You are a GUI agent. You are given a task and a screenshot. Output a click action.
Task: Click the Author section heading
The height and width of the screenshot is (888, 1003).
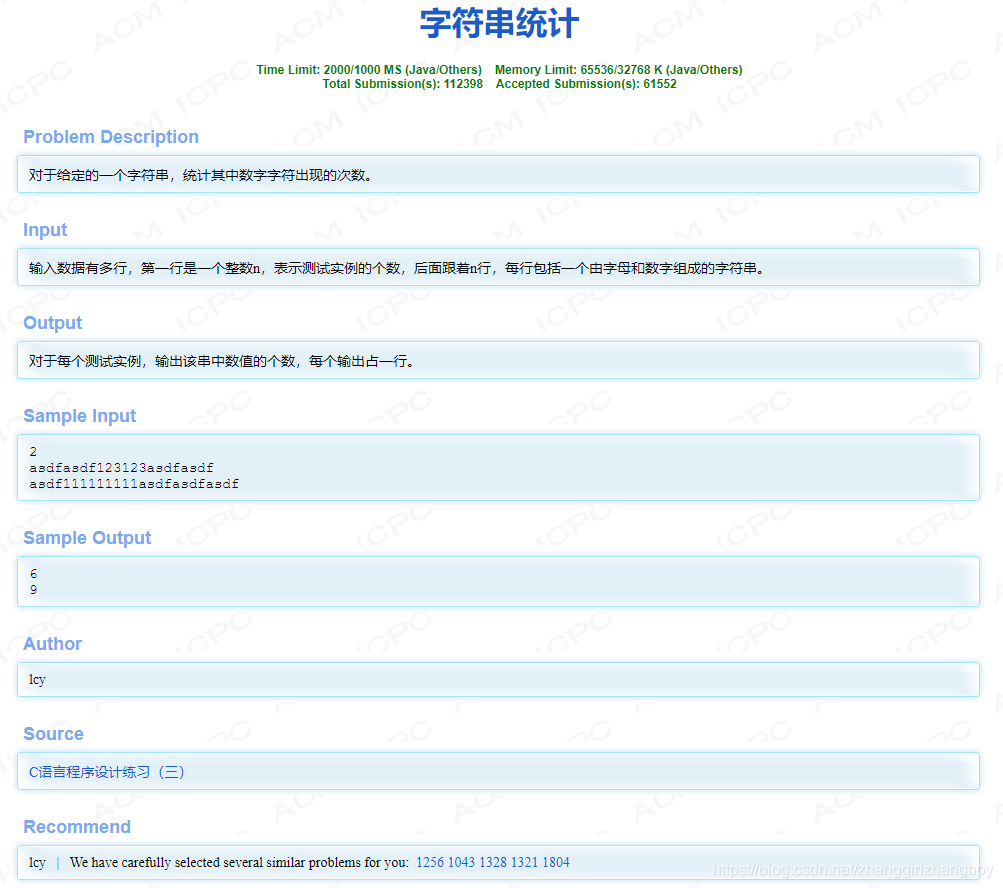point(52,644)
